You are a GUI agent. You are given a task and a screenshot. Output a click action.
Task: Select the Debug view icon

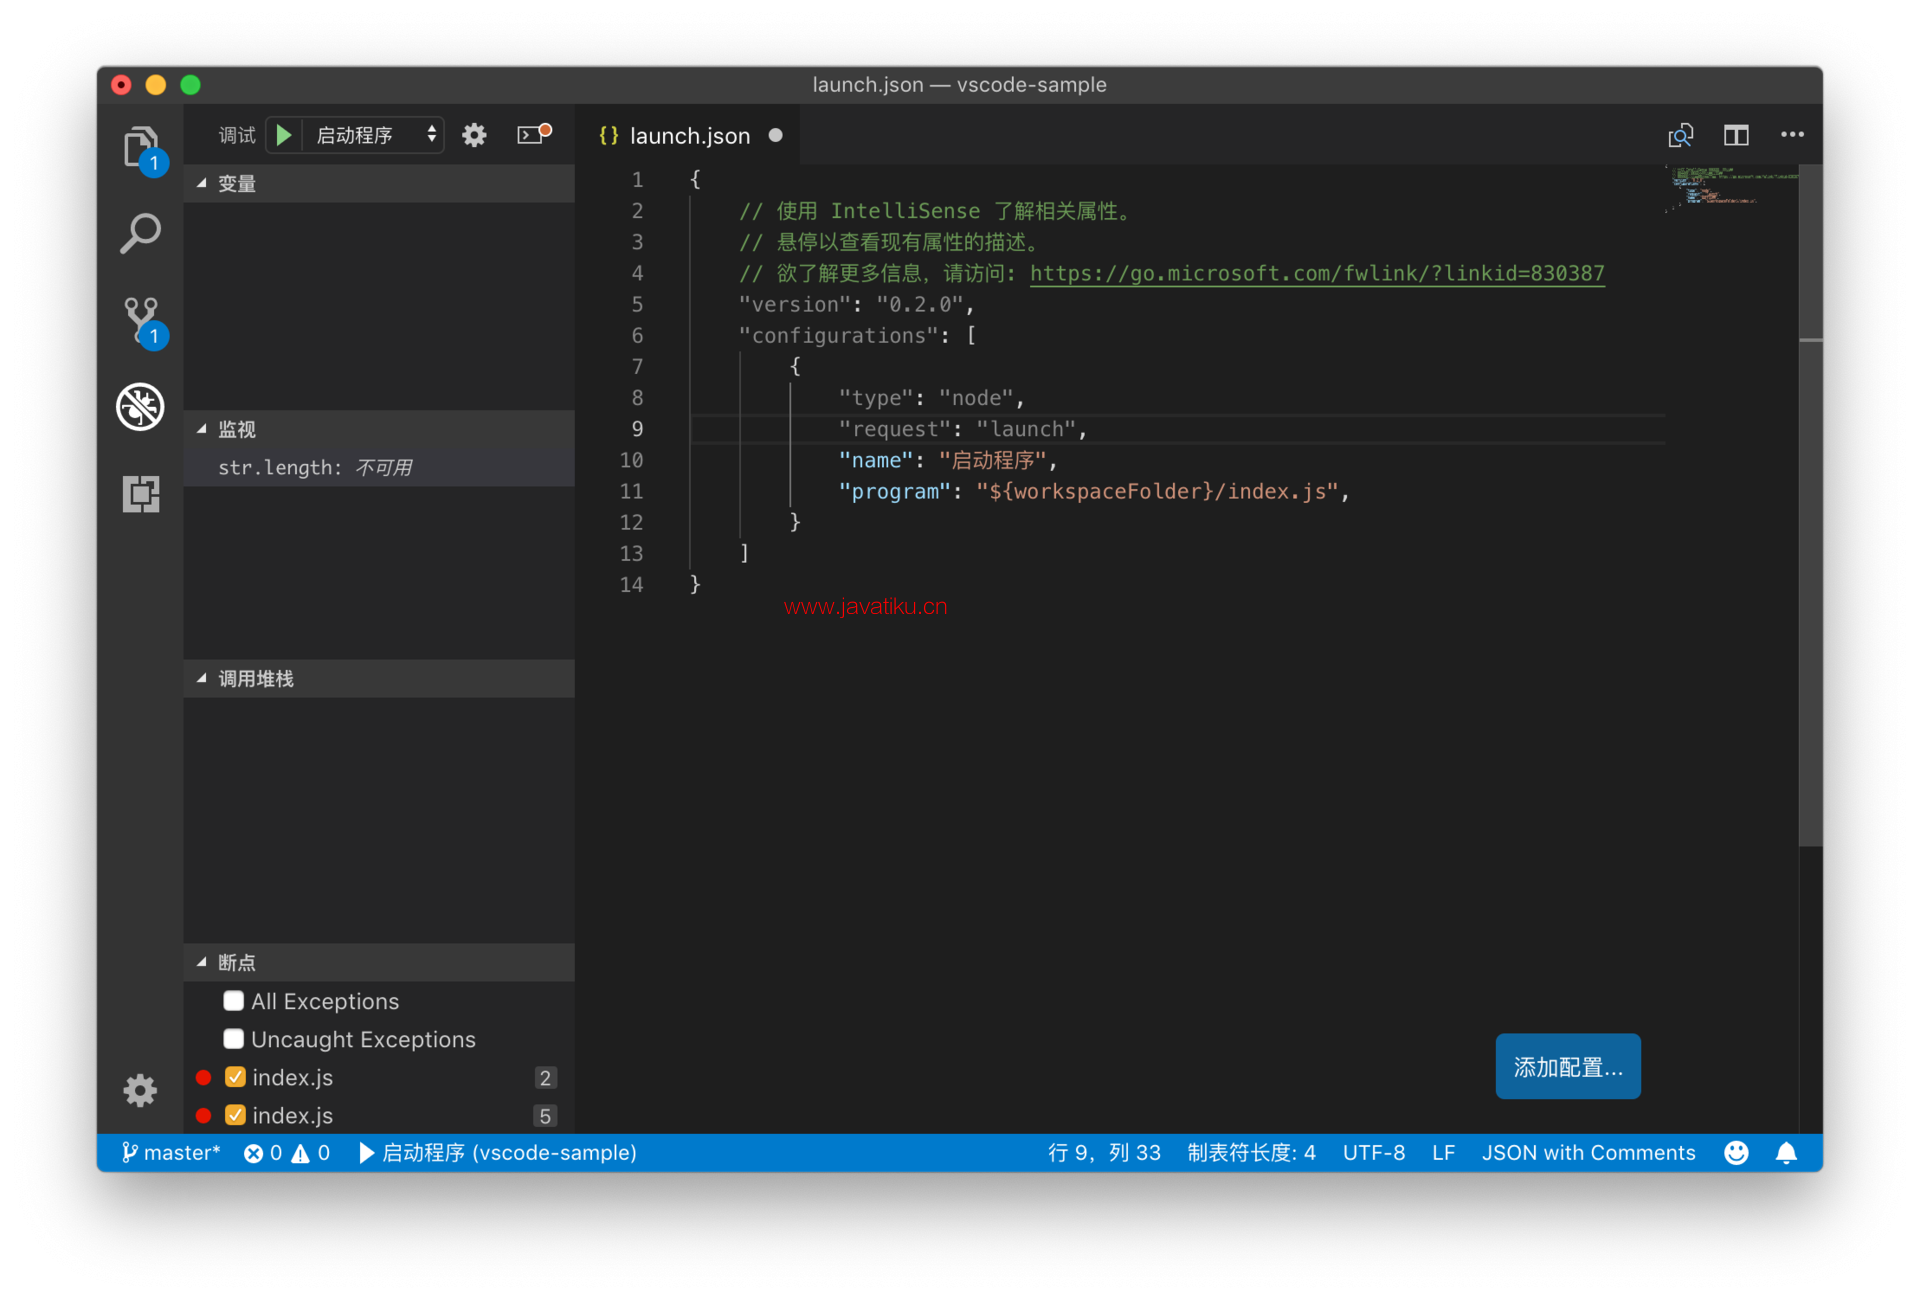click(140, 407)
